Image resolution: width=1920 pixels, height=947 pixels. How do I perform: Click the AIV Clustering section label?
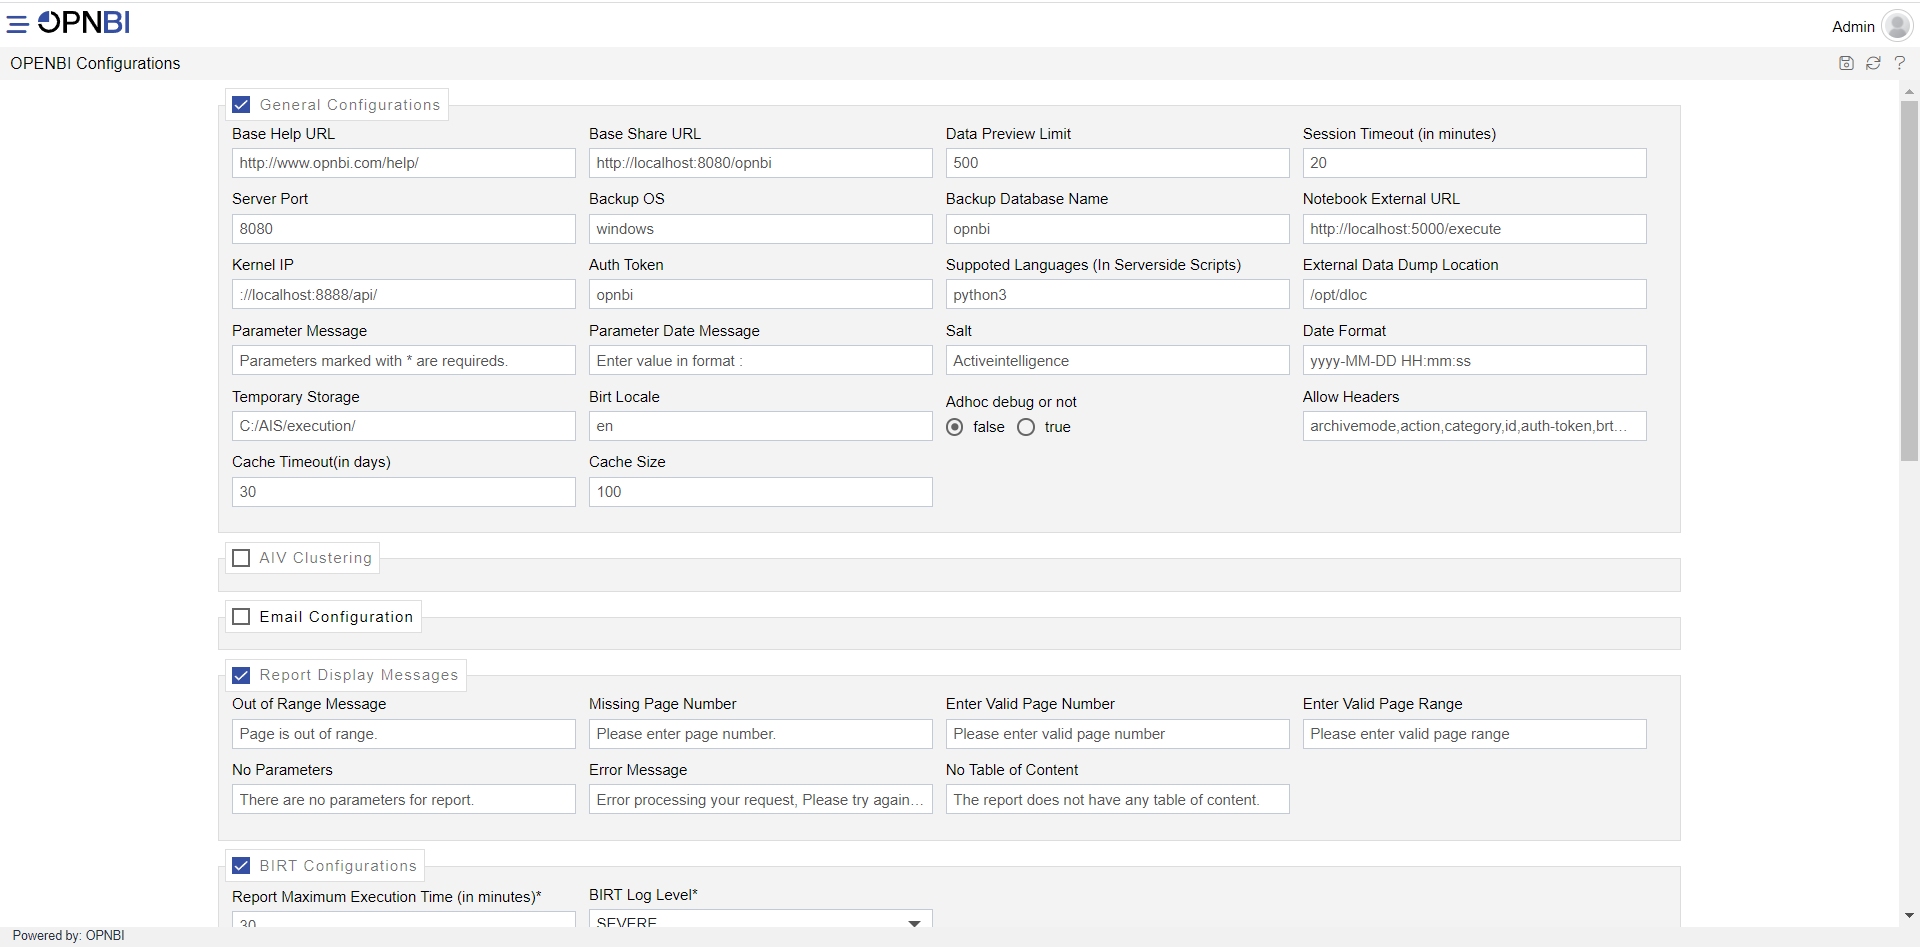click(316, 558)
